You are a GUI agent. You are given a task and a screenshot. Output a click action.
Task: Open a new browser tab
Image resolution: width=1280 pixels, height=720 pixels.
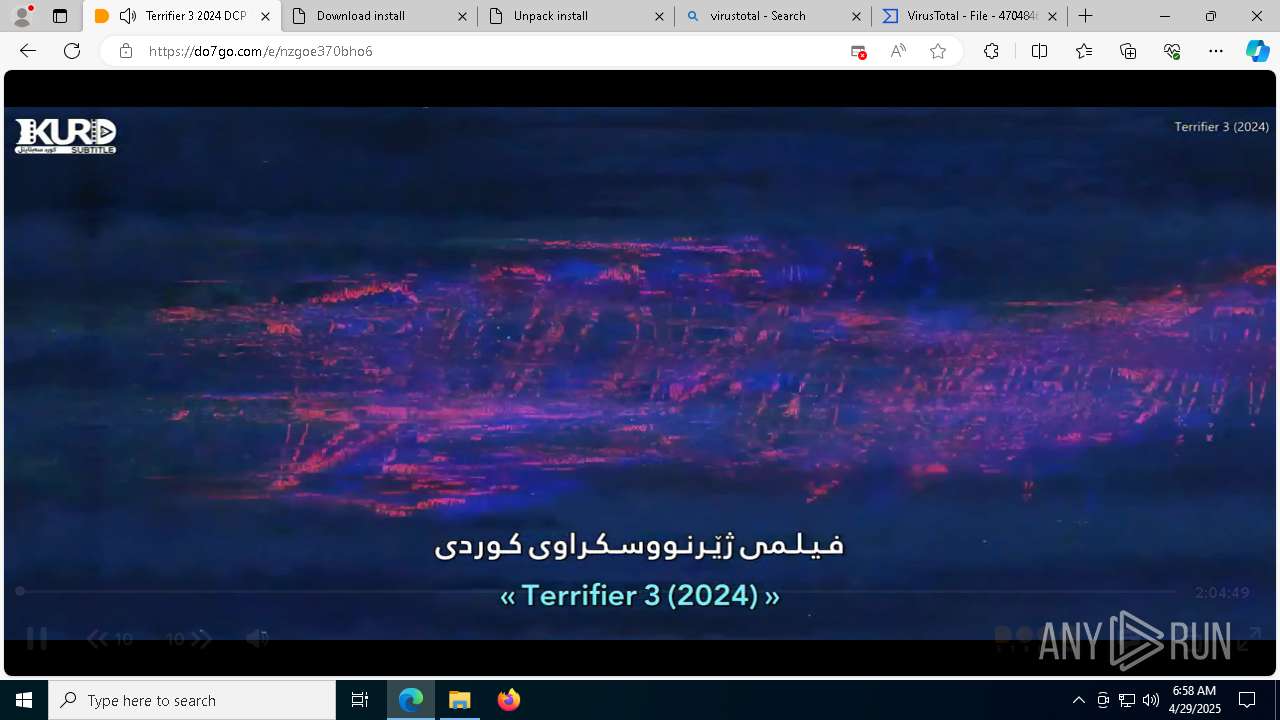pos(1085,16)
